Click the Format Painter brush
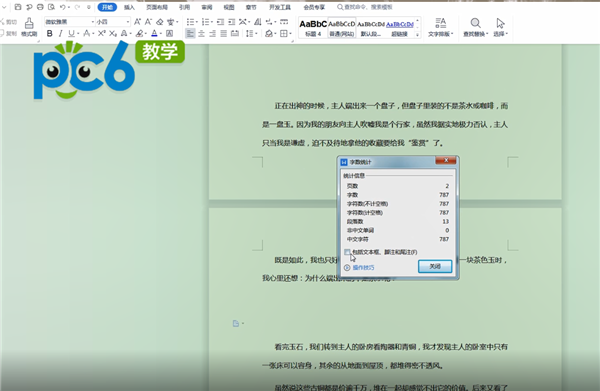 (29, 24)
